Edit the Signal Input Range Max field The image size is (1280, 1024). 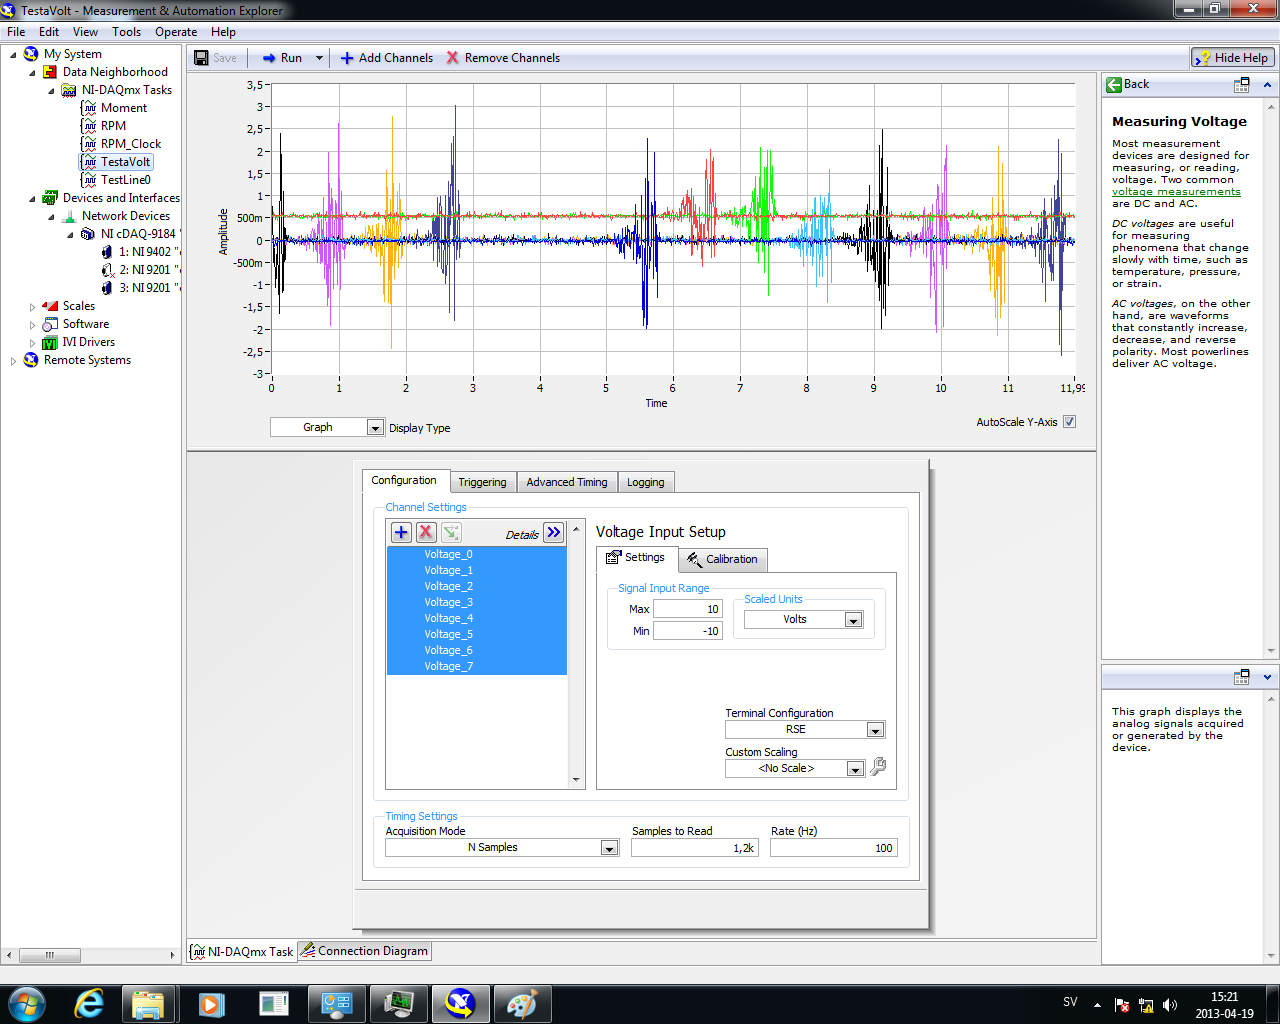pyautogui.click(x=687, y=609)
